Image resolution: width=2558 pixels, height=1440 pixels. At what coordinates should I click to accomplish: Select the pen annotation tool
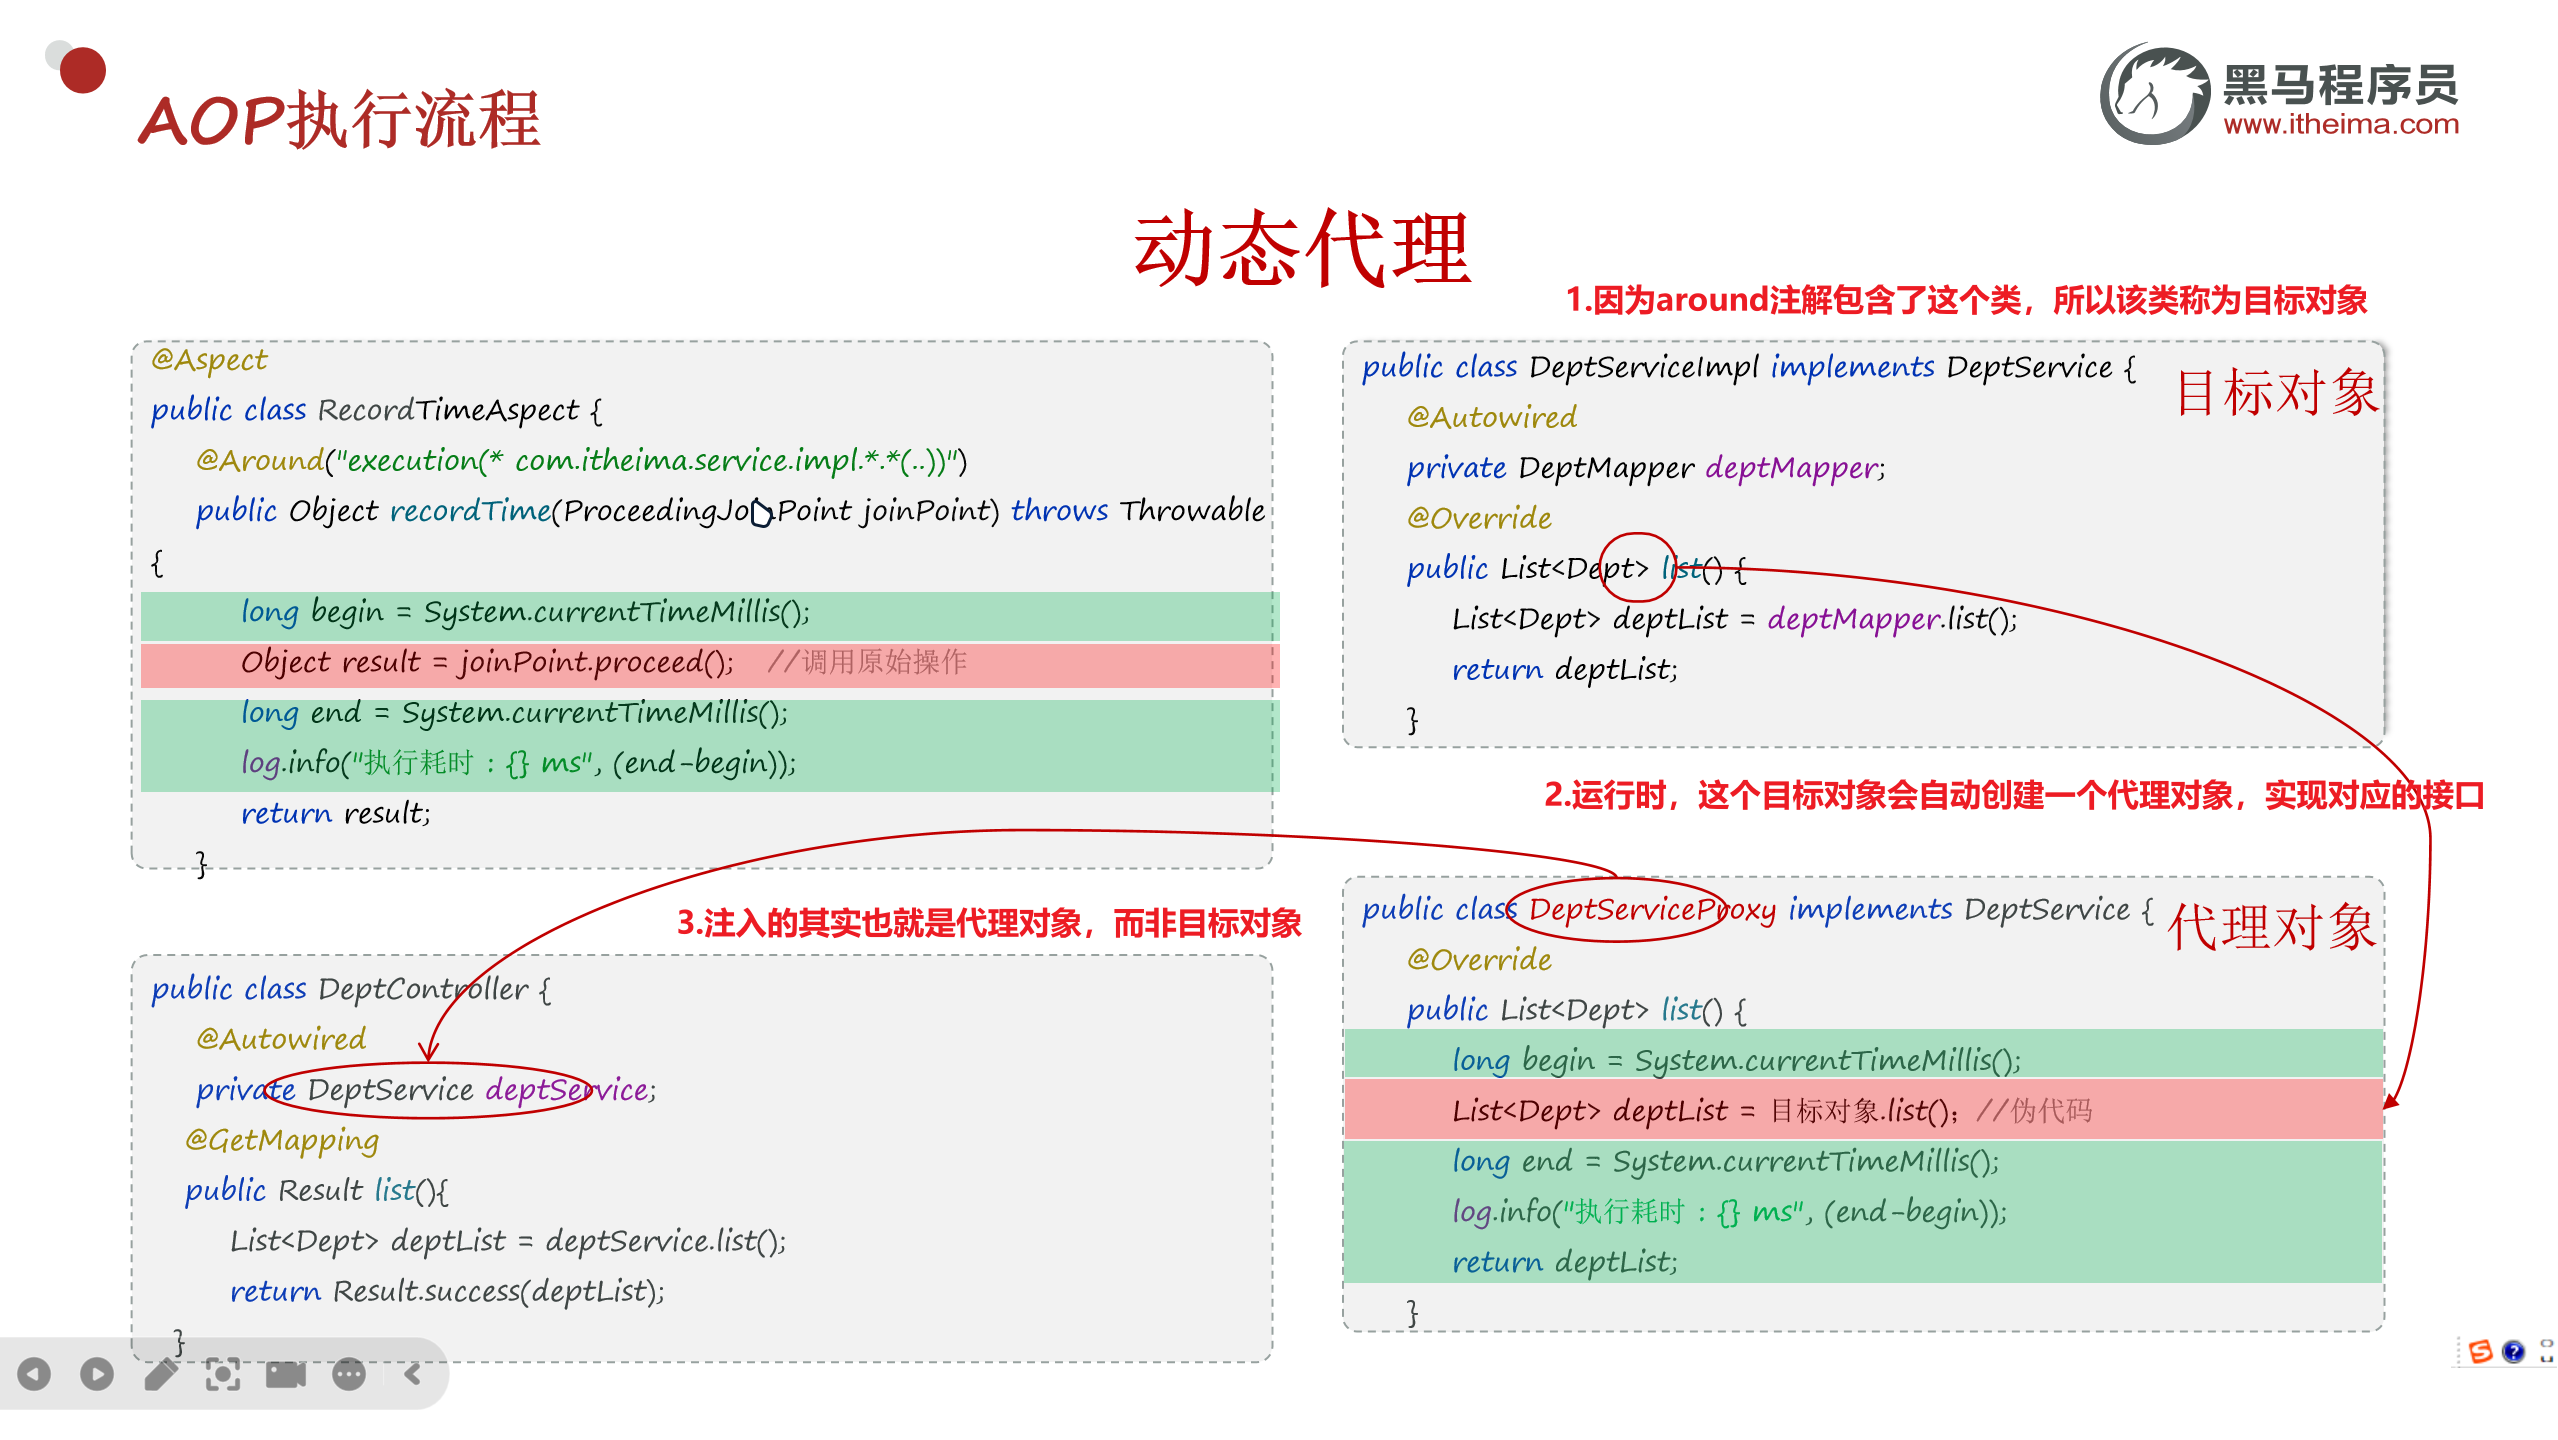tap(160, 1374)
